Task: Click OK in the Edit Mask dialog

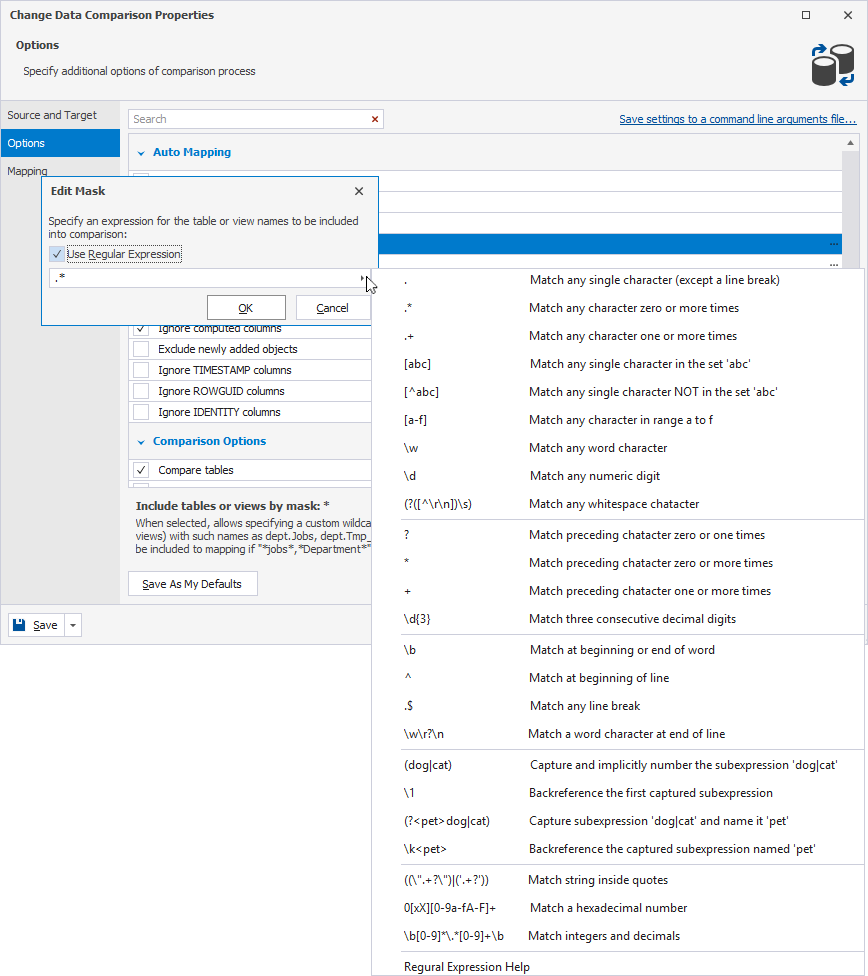Action: 245,307
